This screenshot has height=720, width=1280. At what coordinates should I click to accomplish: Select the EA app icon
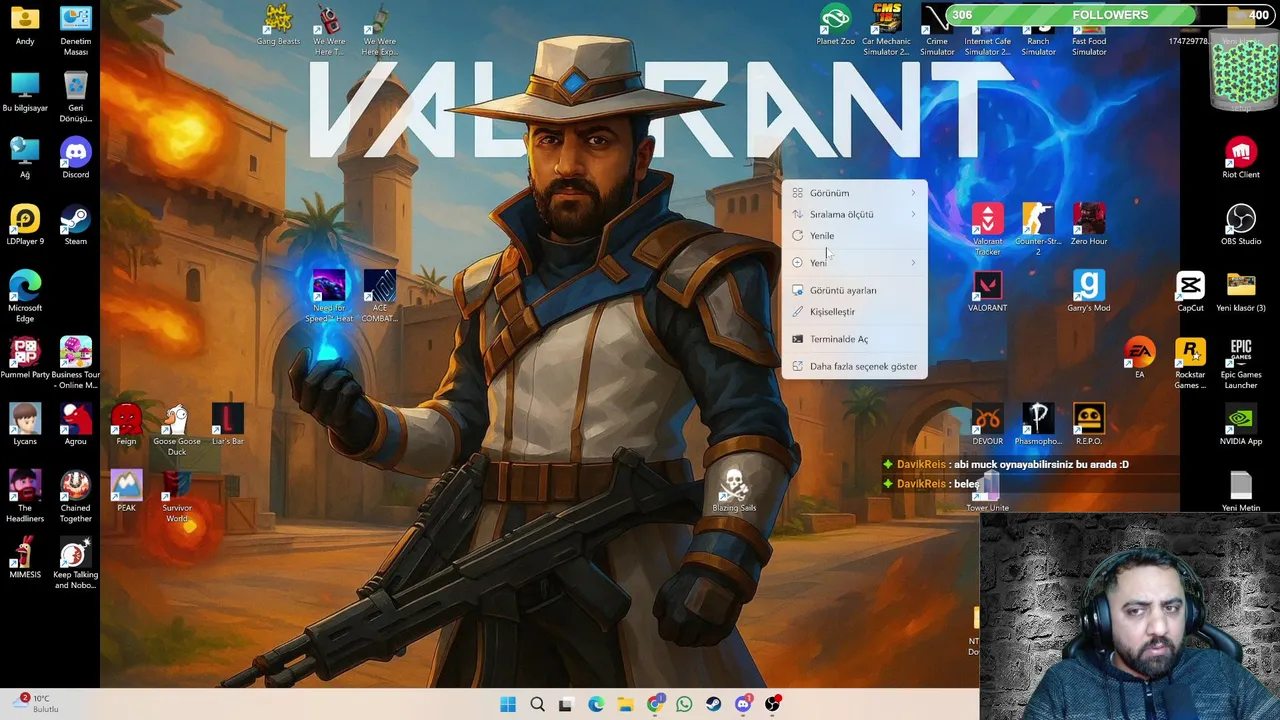[1139, 359]
